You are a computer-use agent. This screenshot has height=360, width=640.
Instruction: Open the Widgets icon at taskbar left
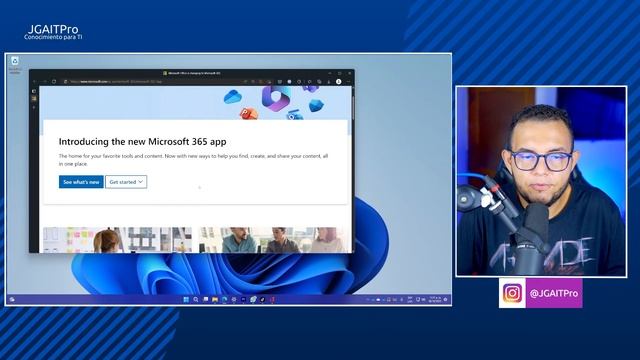click(x=12, y=300)
